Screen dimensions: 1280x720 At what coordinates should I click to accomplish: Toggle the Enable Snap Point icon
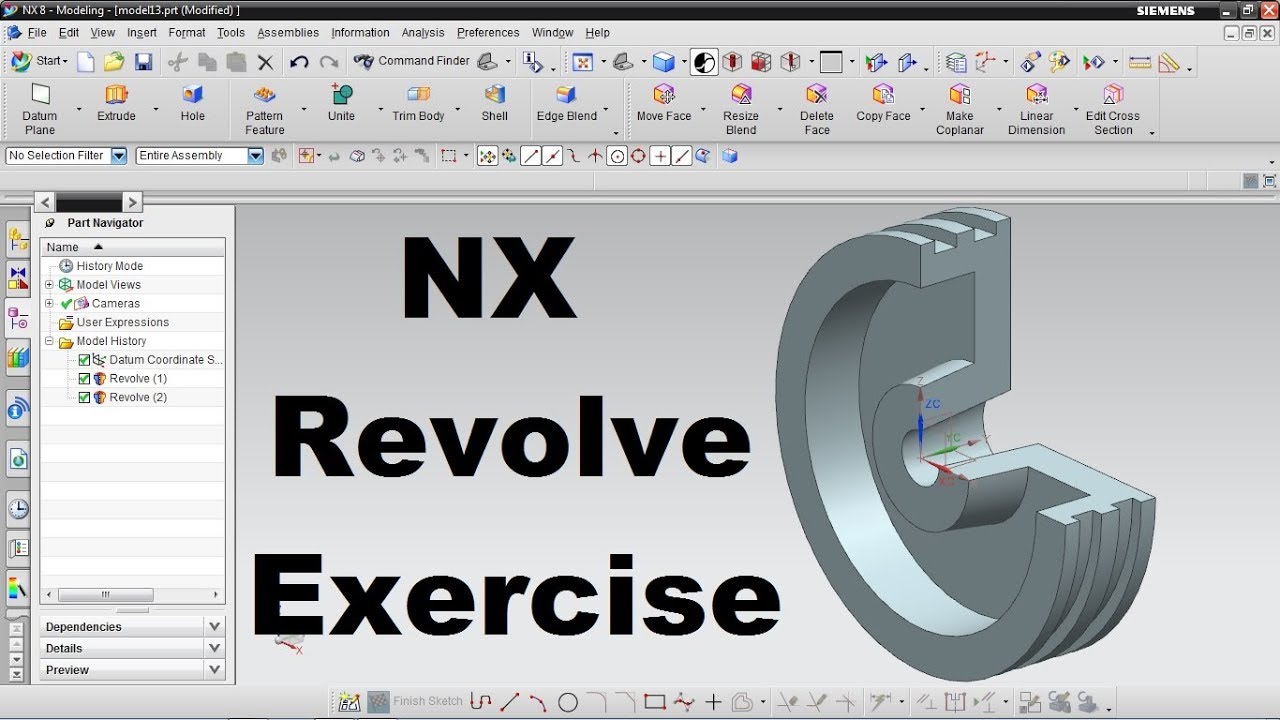(487, 156)
